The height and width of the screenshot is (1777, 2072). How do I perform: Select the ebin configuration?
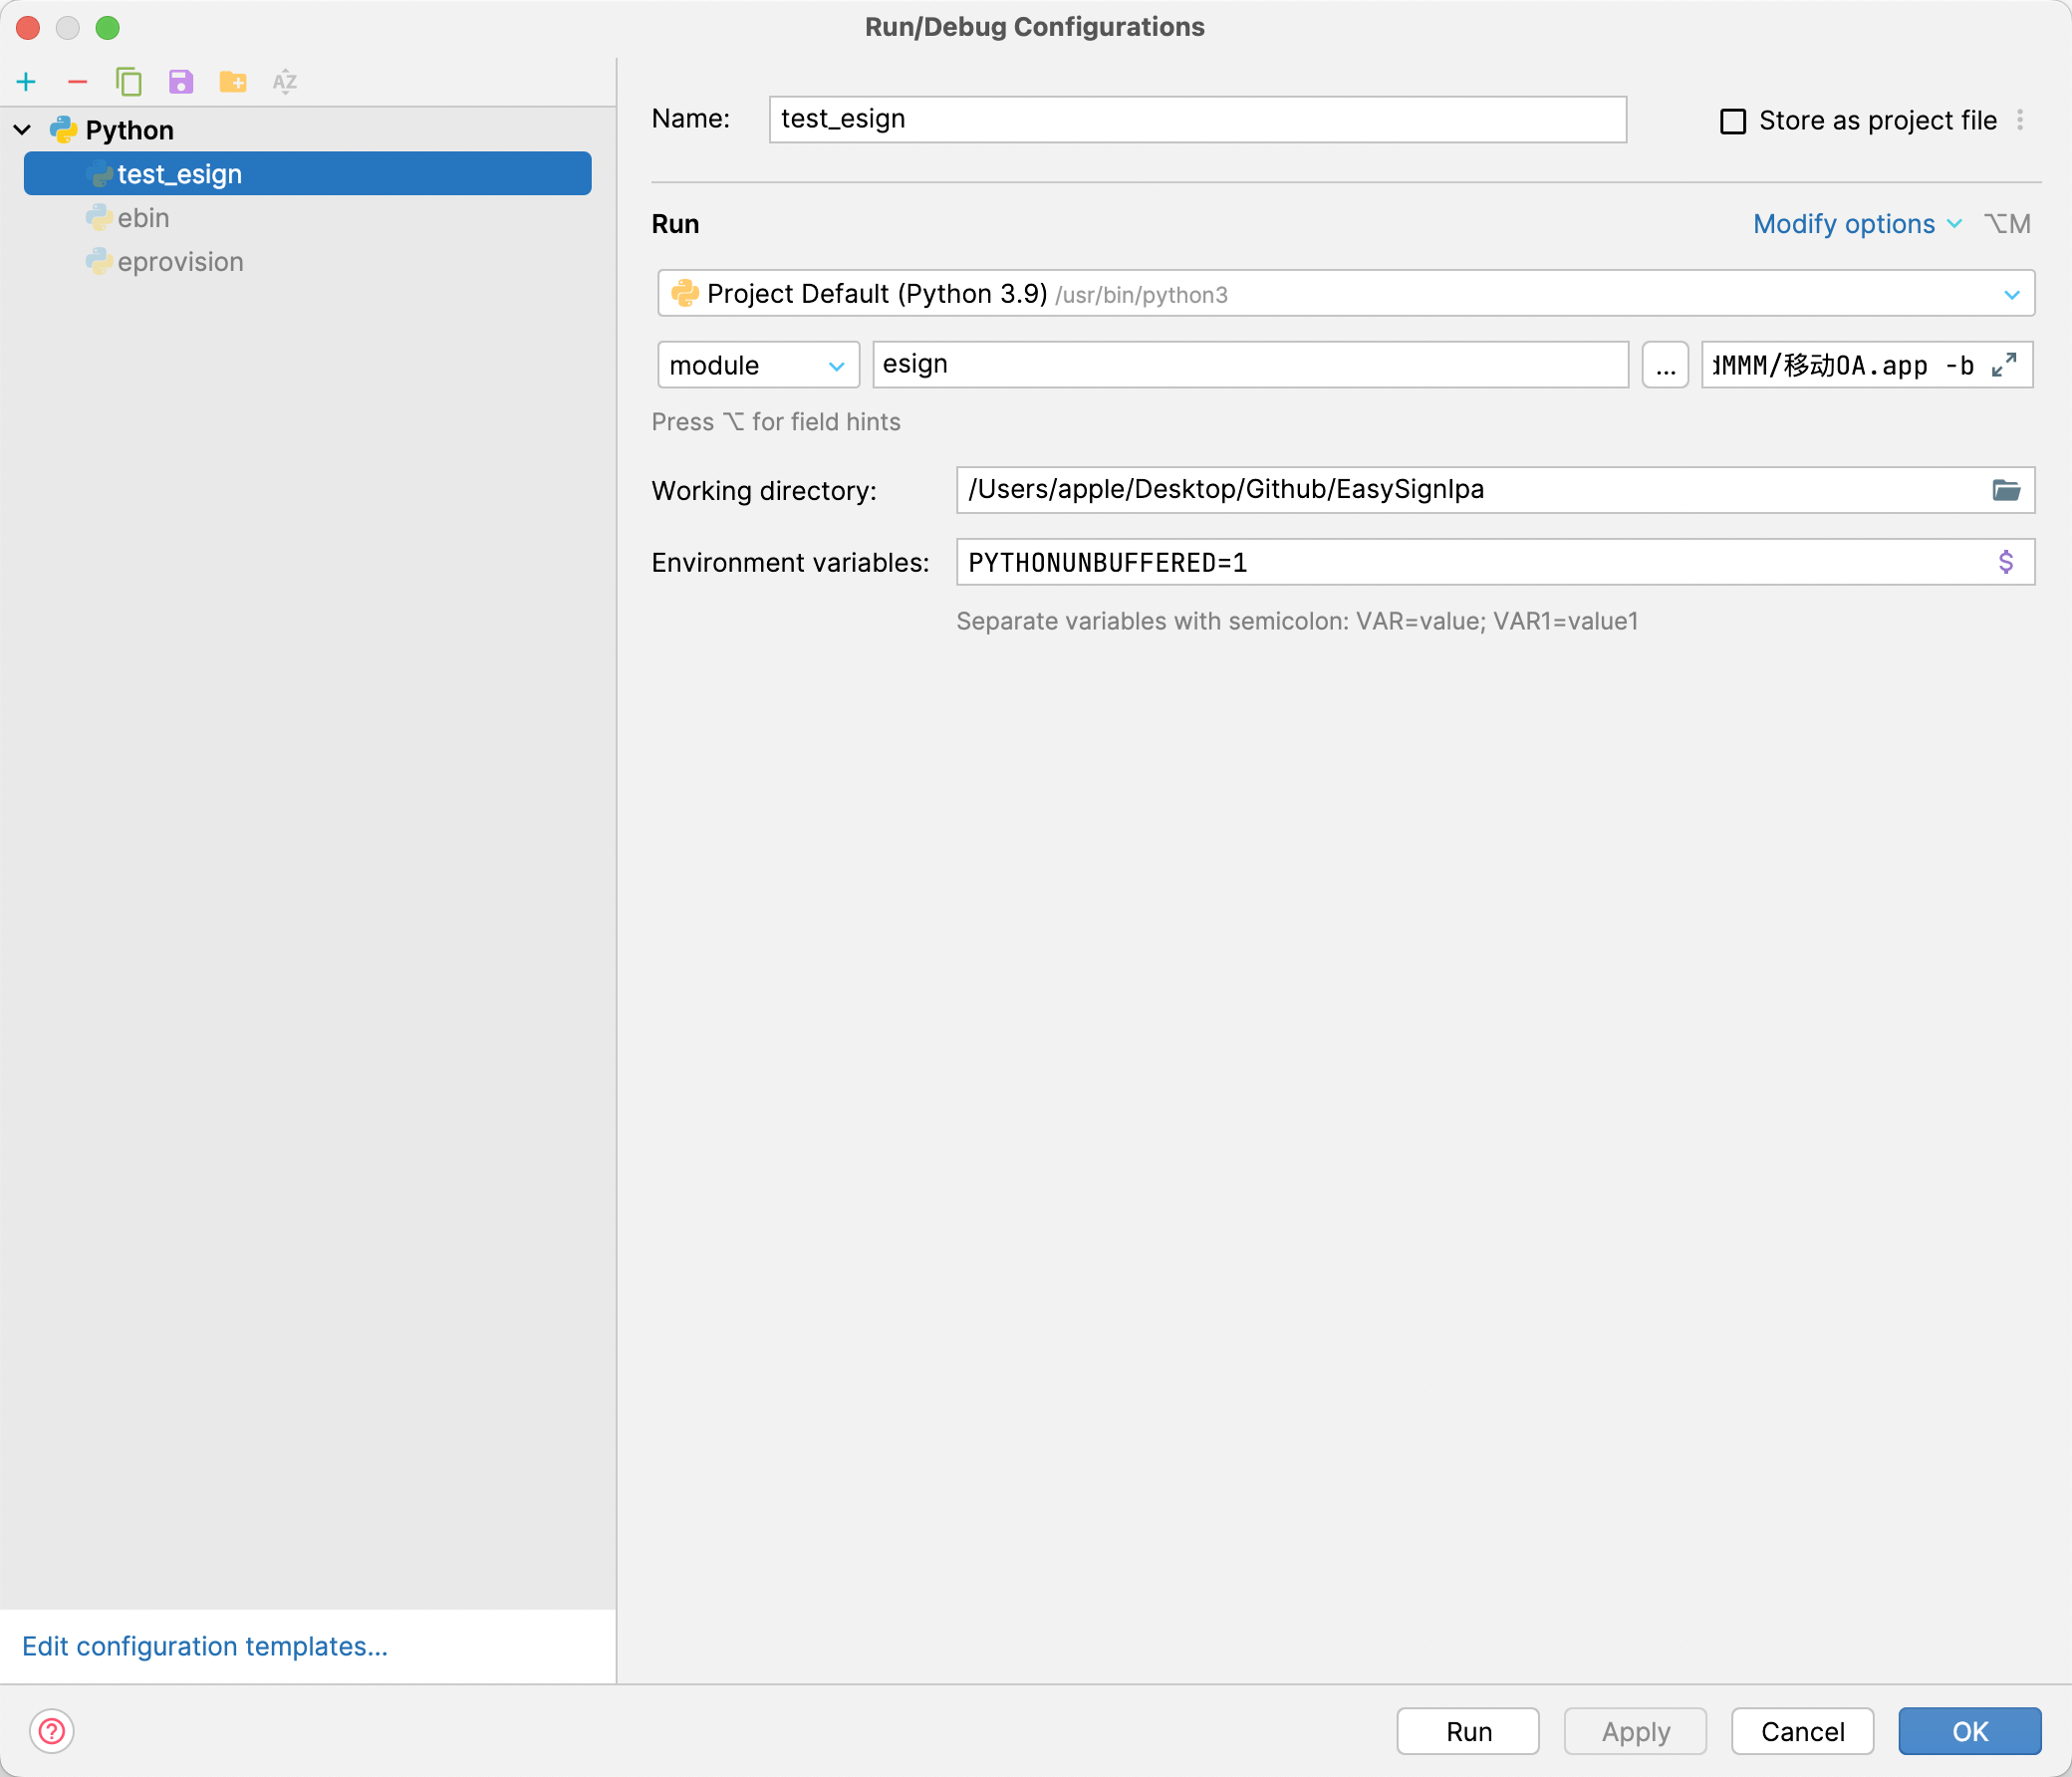click(143, 218)
